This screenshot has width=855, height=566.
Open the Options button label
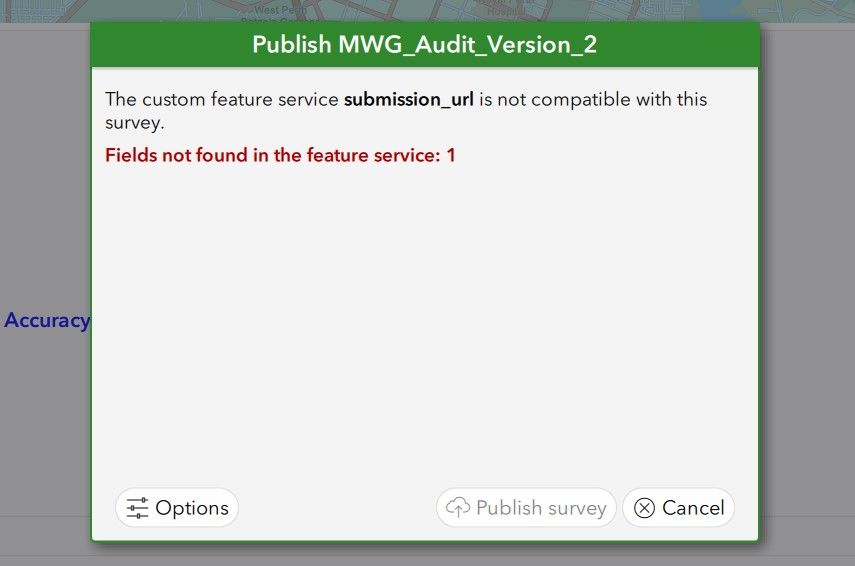[192, 508]
